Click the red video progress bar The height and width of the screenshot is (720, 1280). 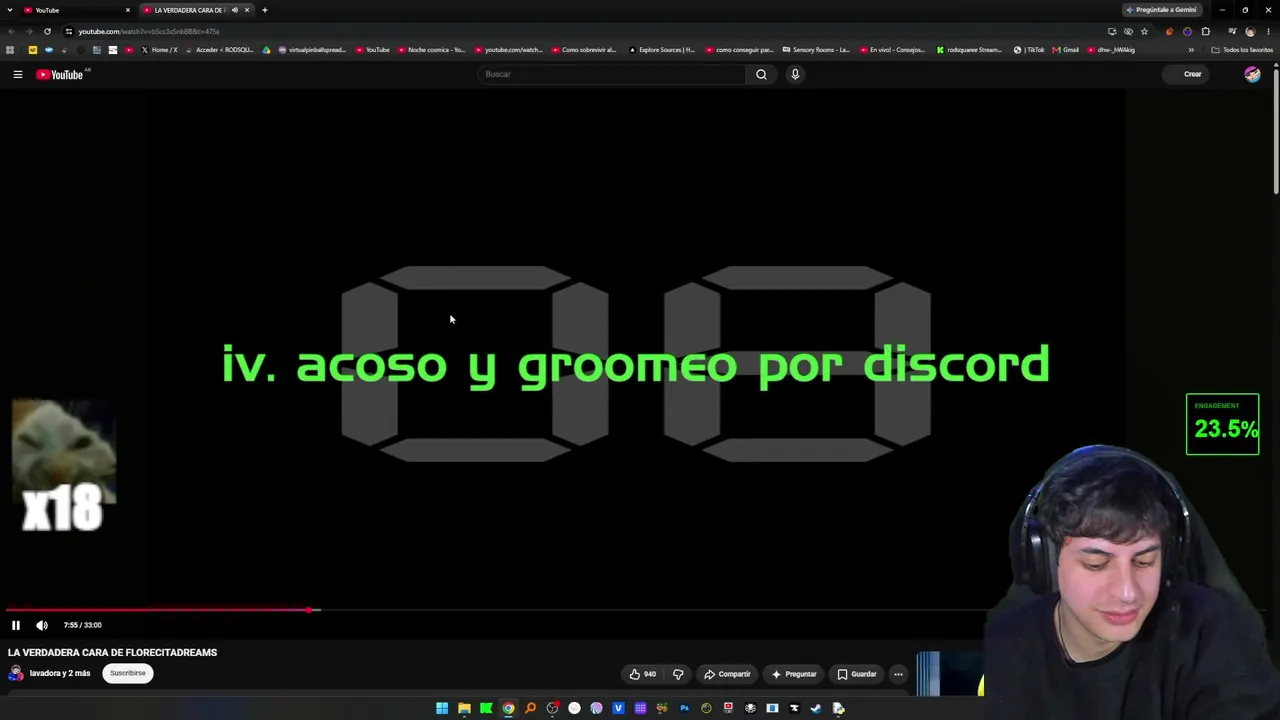click(158, 609)
